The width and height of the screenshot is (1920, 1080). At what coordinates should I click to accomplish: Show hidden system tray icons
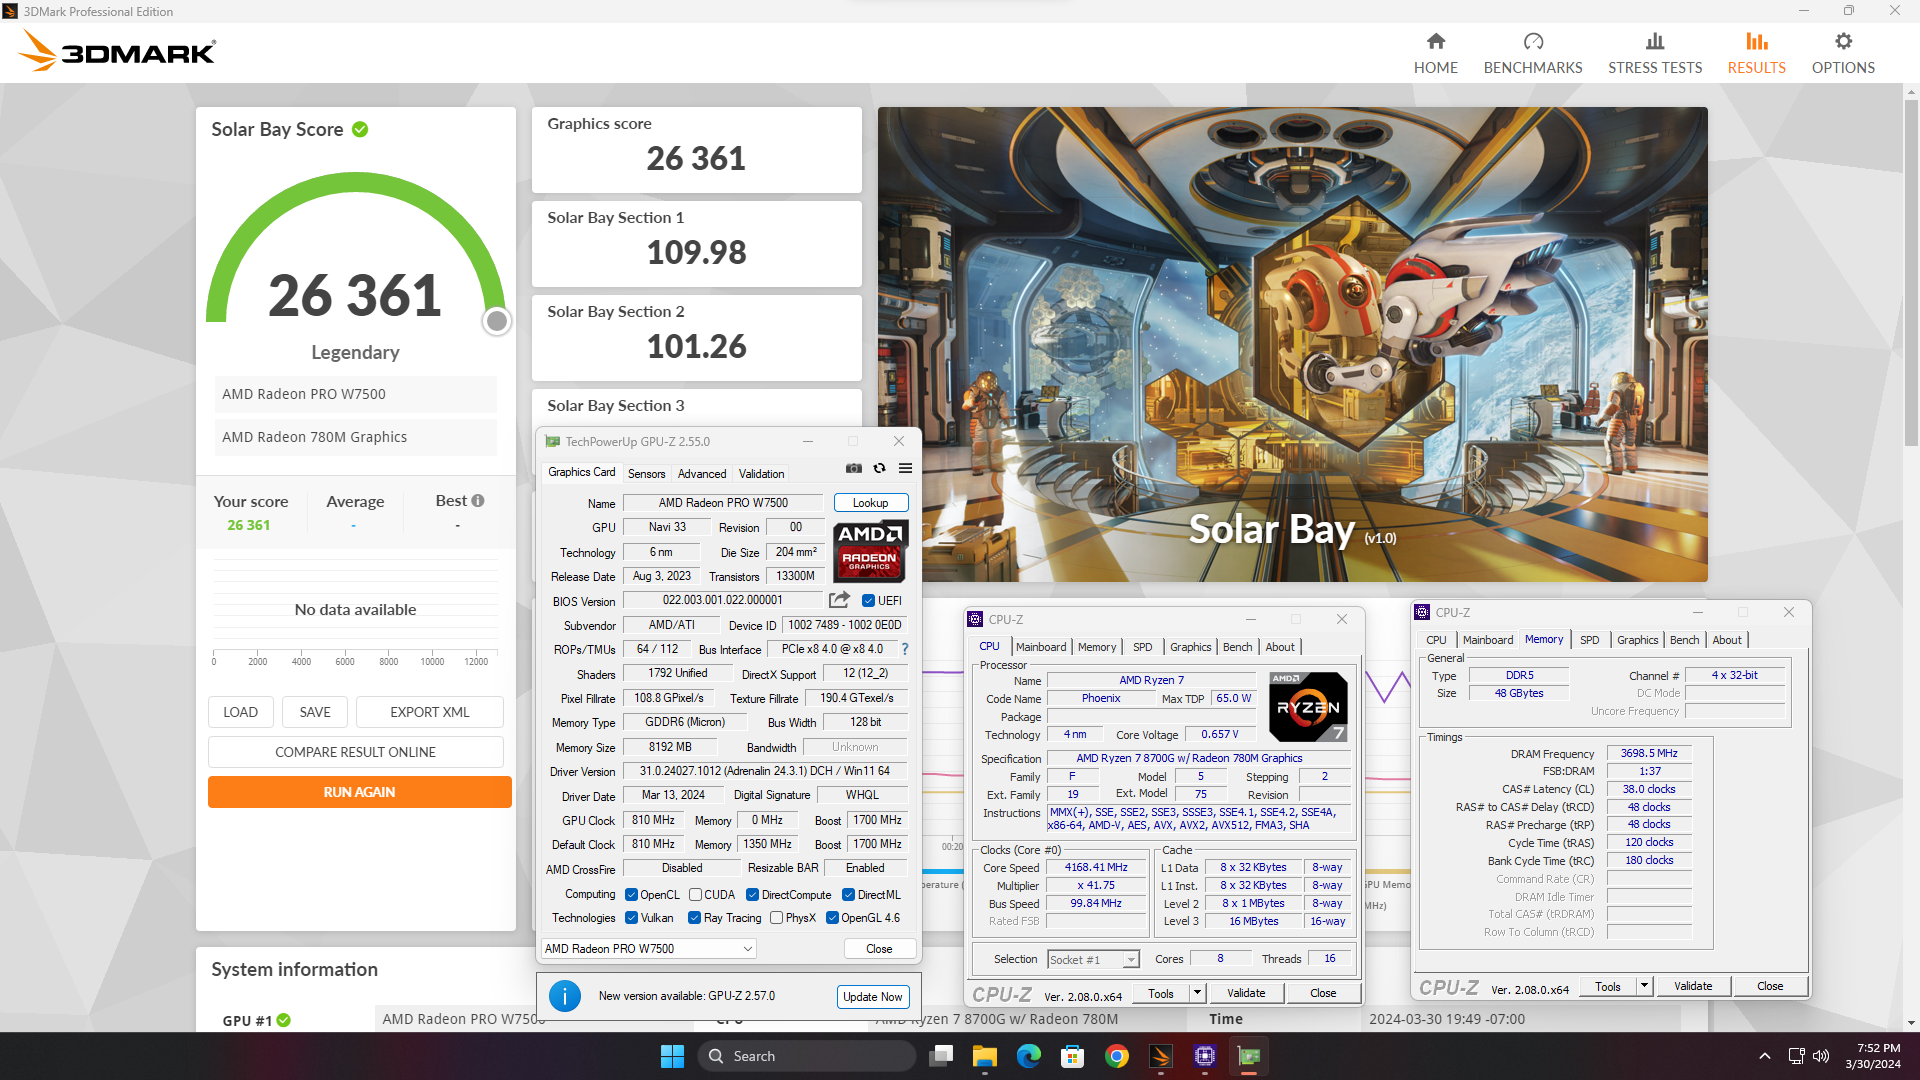(1764, 1056)
